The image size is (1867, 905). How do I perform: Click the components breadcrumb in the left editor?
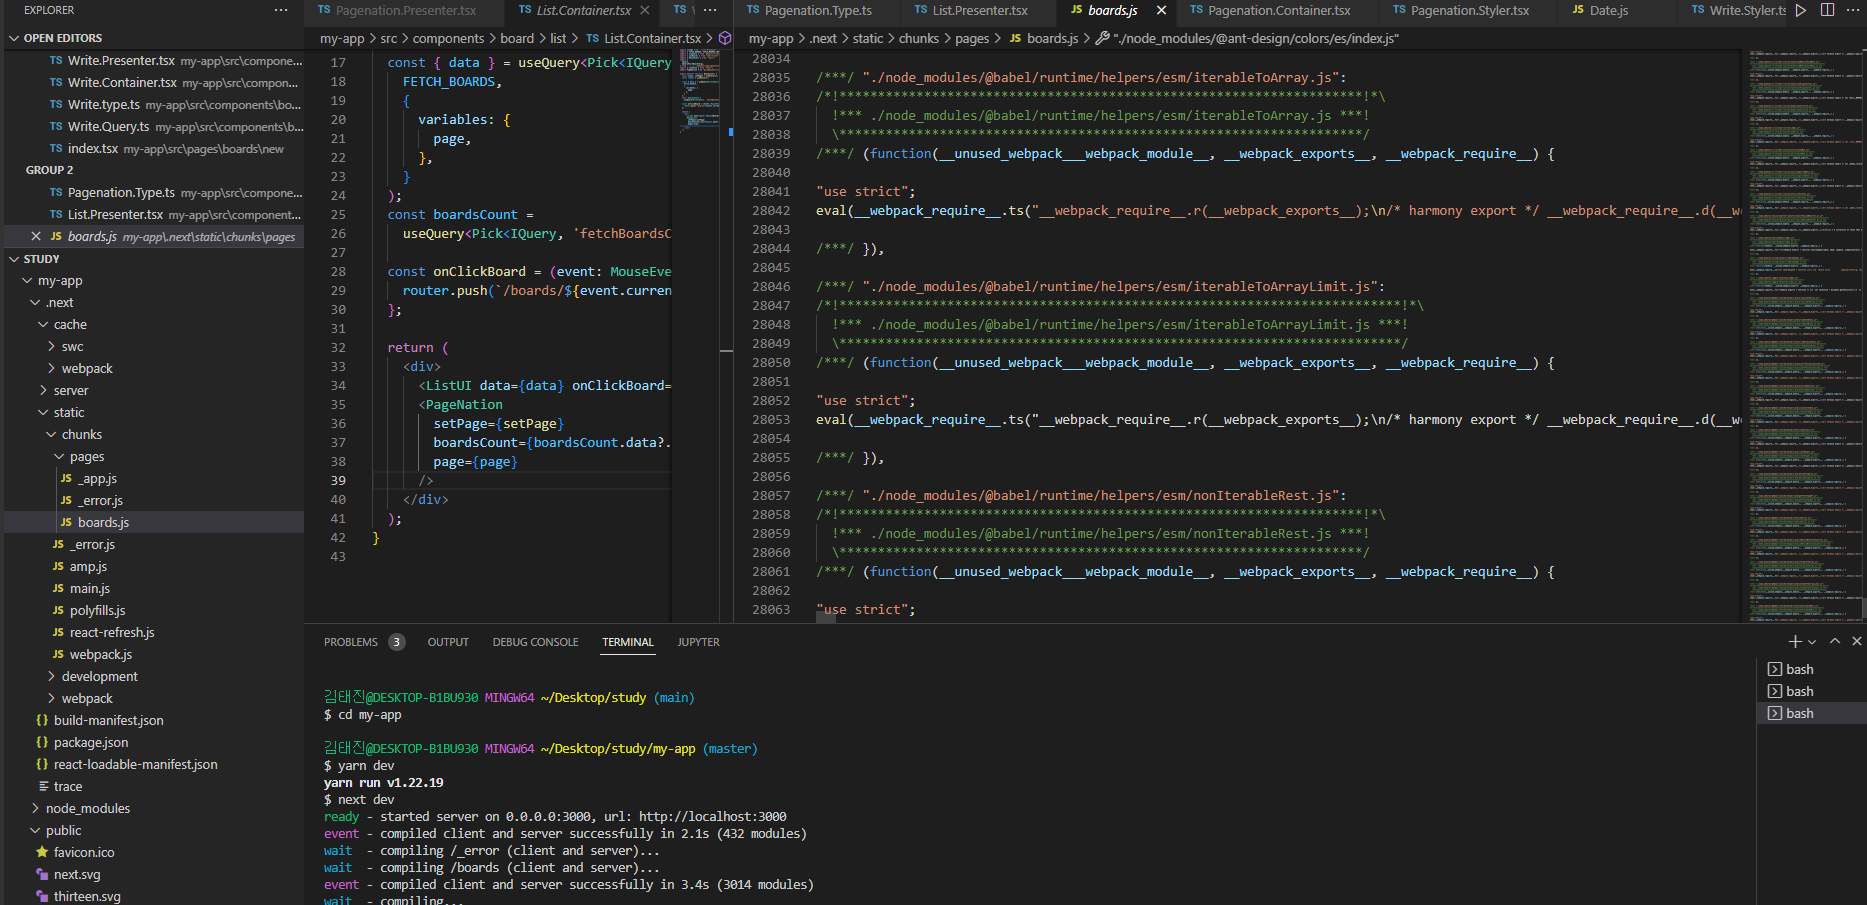[x=448, y=38]
